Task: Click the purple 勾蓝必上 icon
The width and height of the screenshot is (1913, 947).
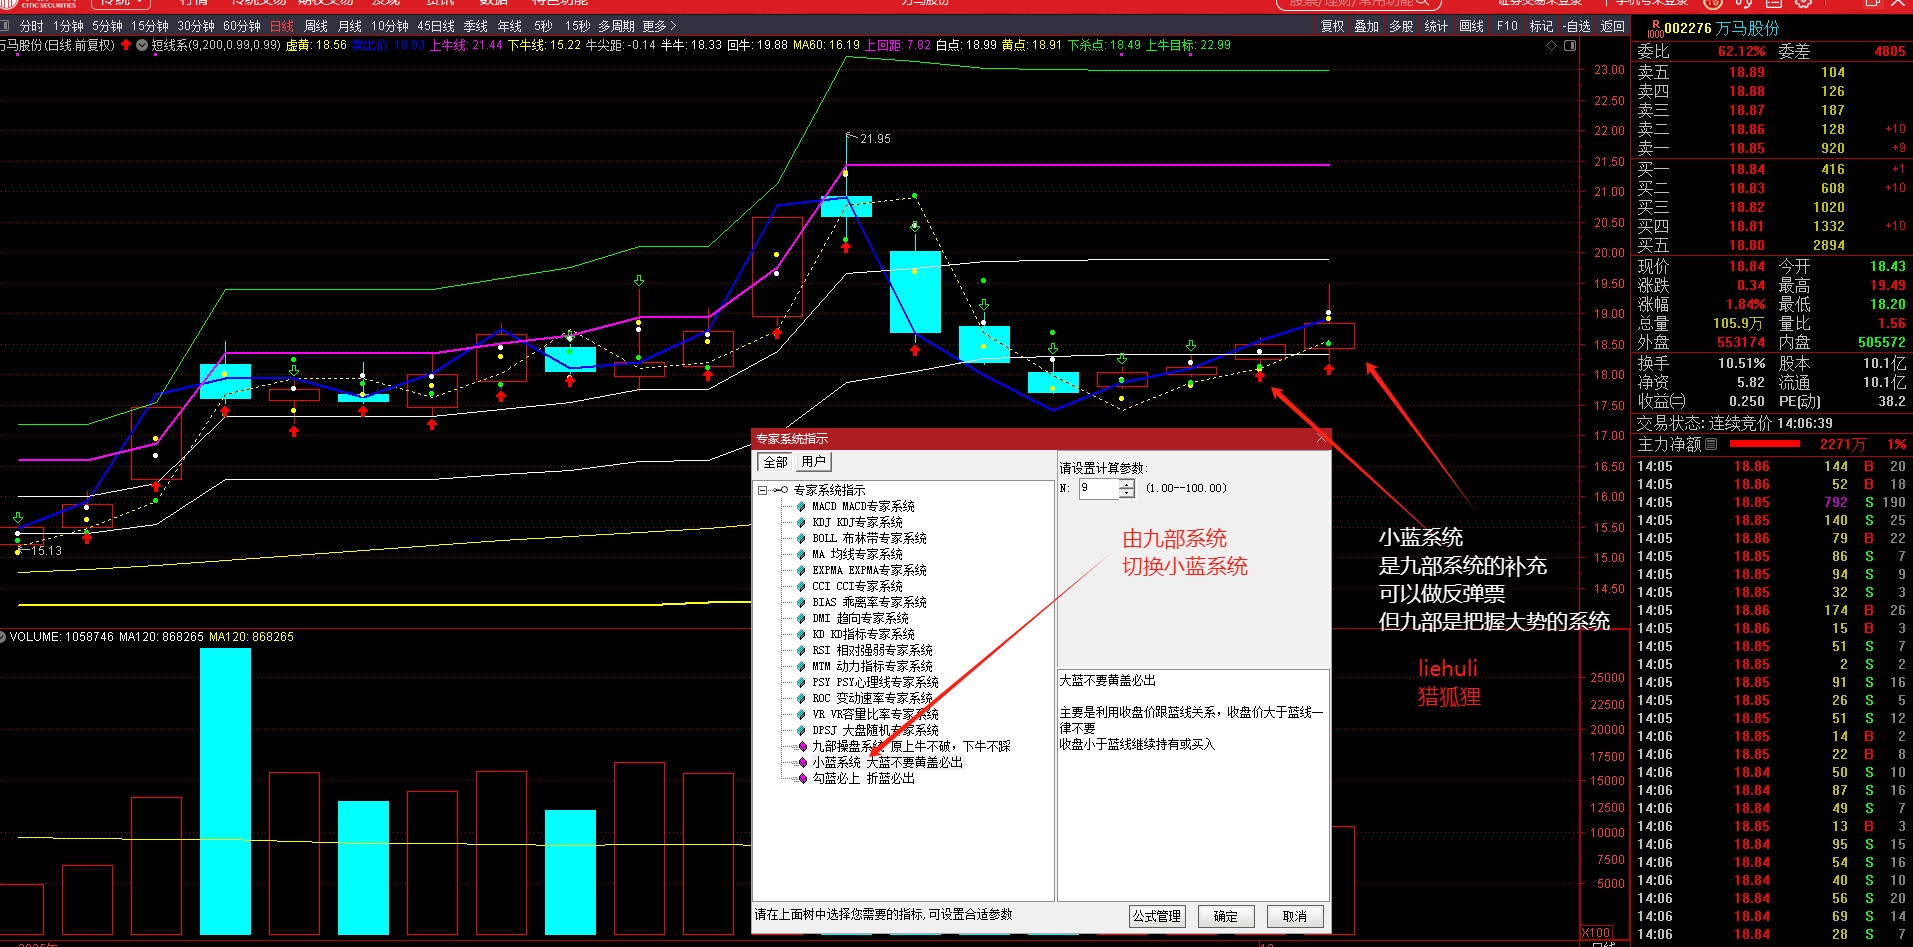Action: point(802,778)
